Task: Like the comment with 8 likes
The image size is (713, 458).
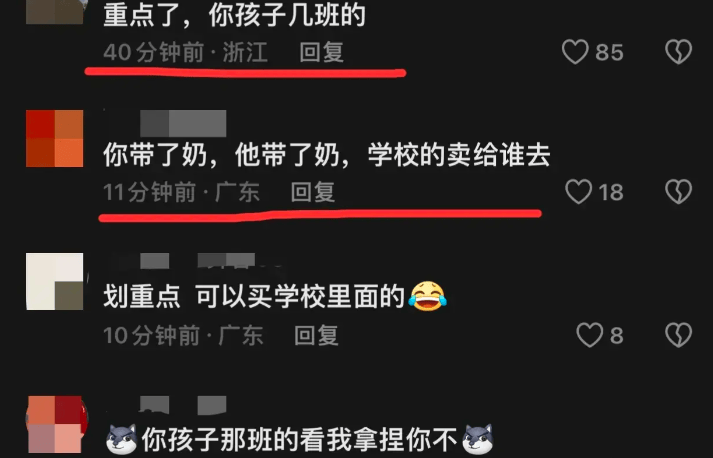Action: tap(590, 335)
